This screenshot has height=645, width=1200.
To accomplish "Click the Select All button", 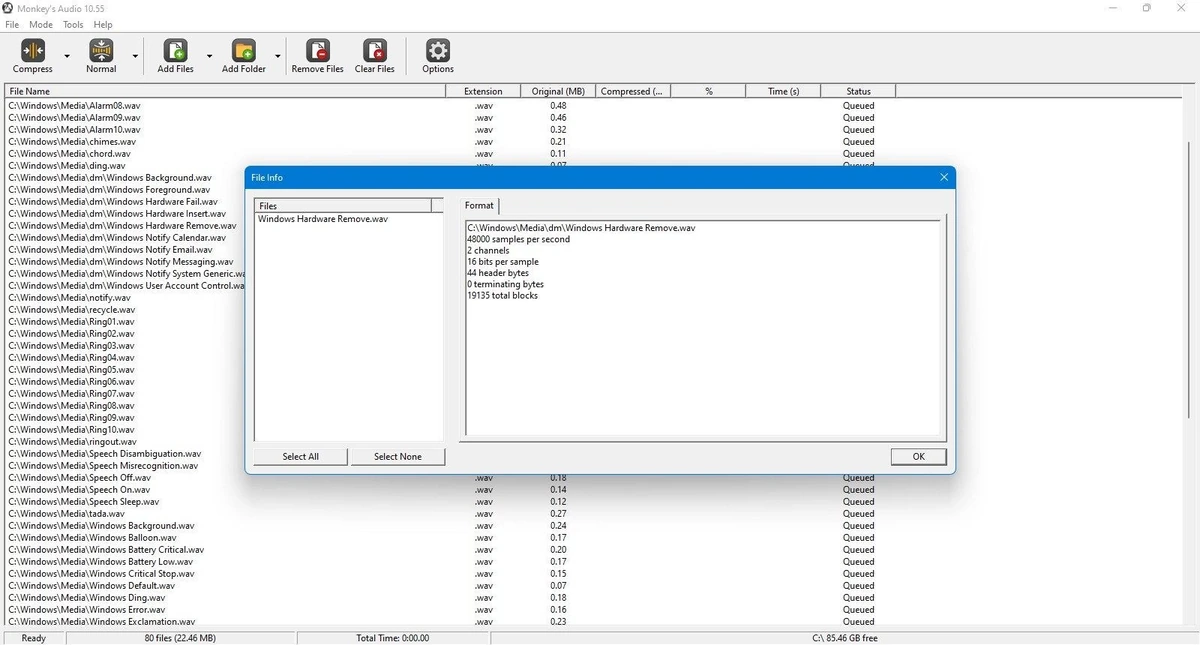I will pos(300,456).
